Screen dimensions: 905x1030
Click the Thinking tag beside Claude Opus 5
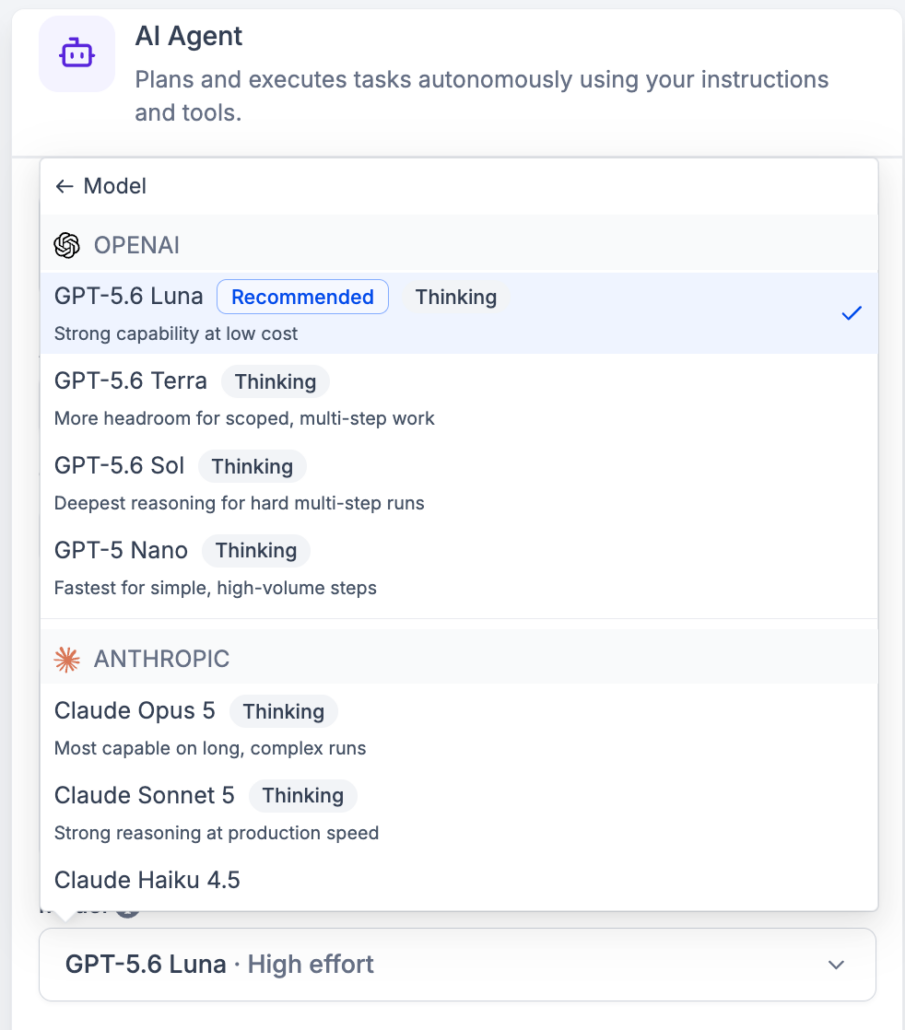click(x=284, y=711)
